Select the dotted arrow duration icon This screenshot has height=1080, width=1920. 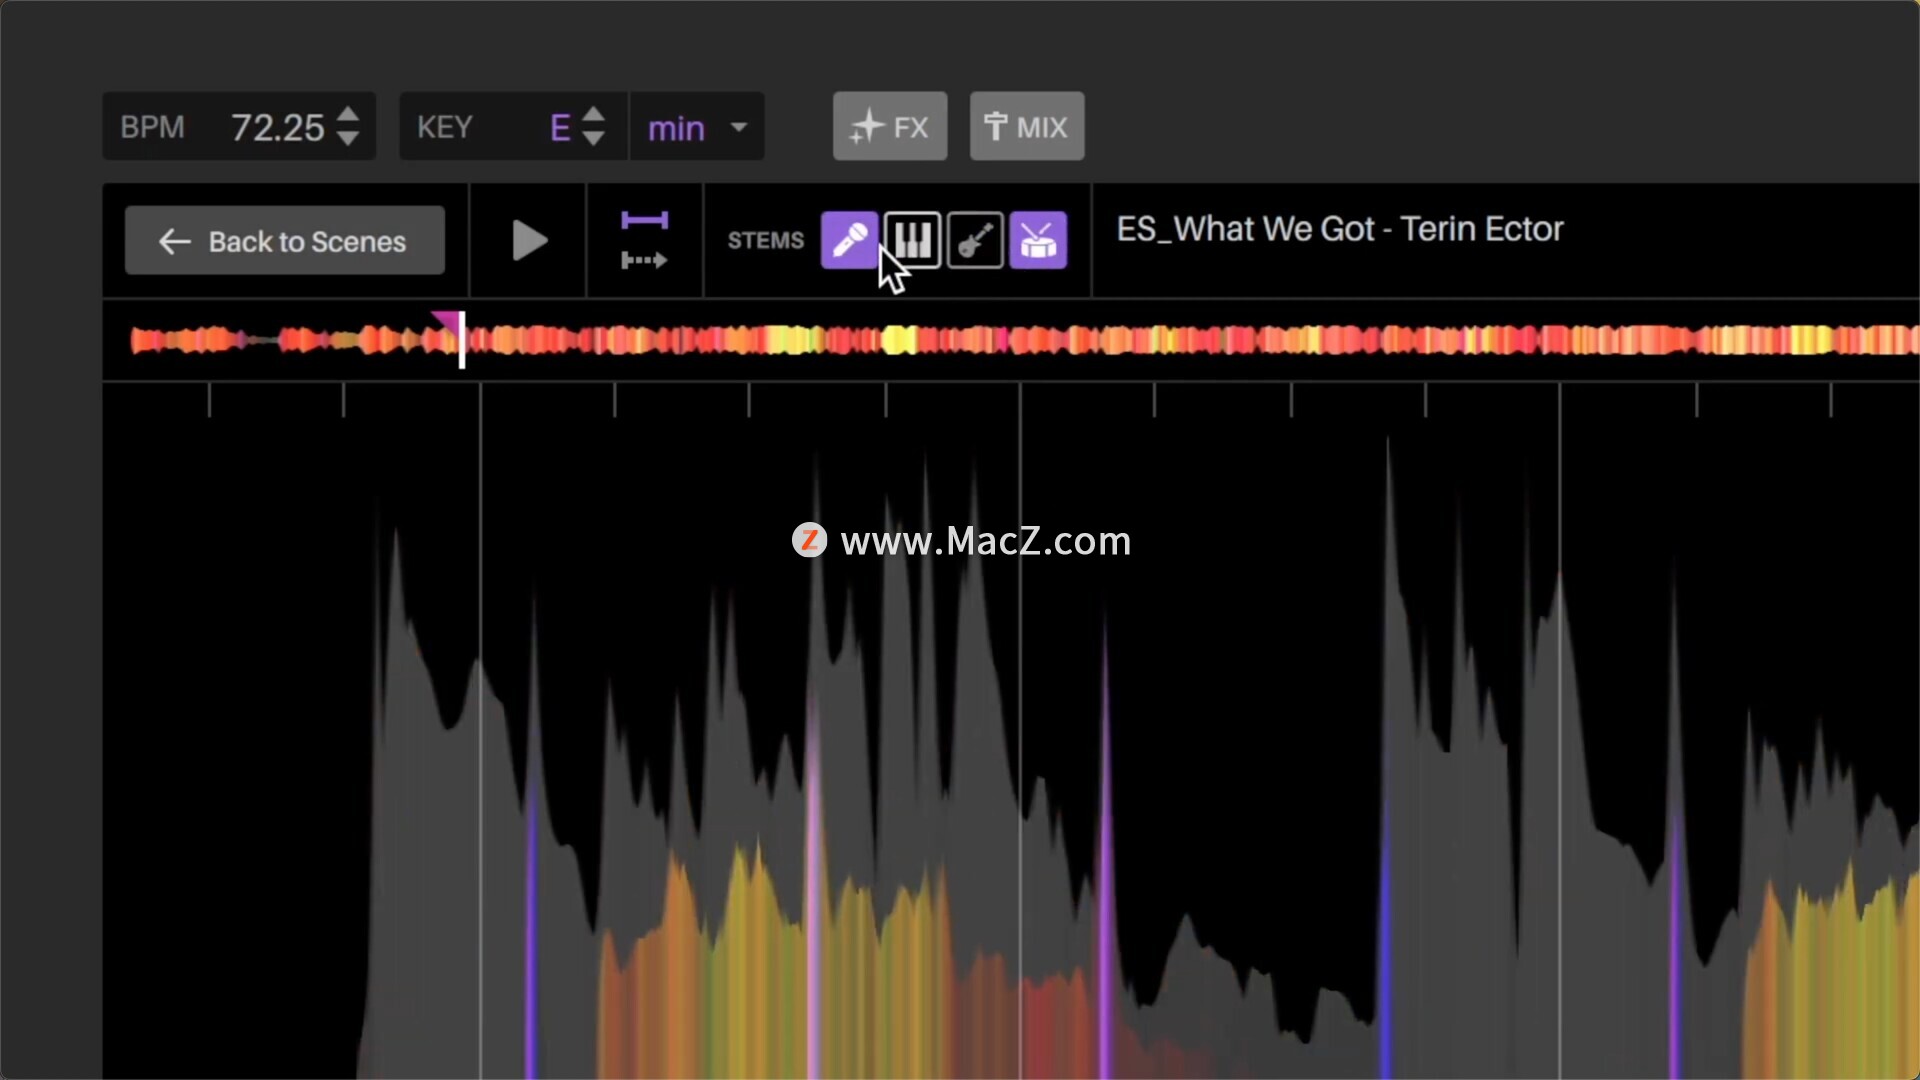644,261
